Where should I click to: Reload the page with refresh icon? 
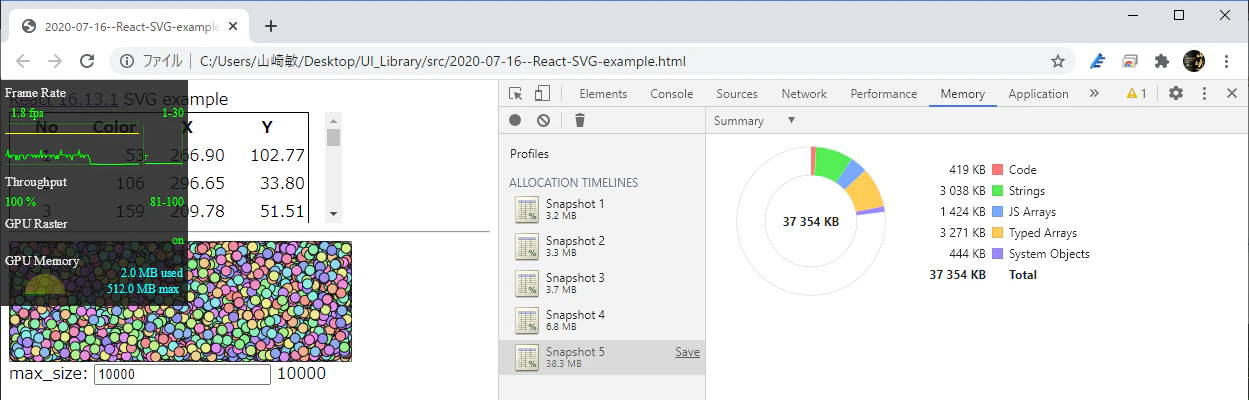[87, 61]
